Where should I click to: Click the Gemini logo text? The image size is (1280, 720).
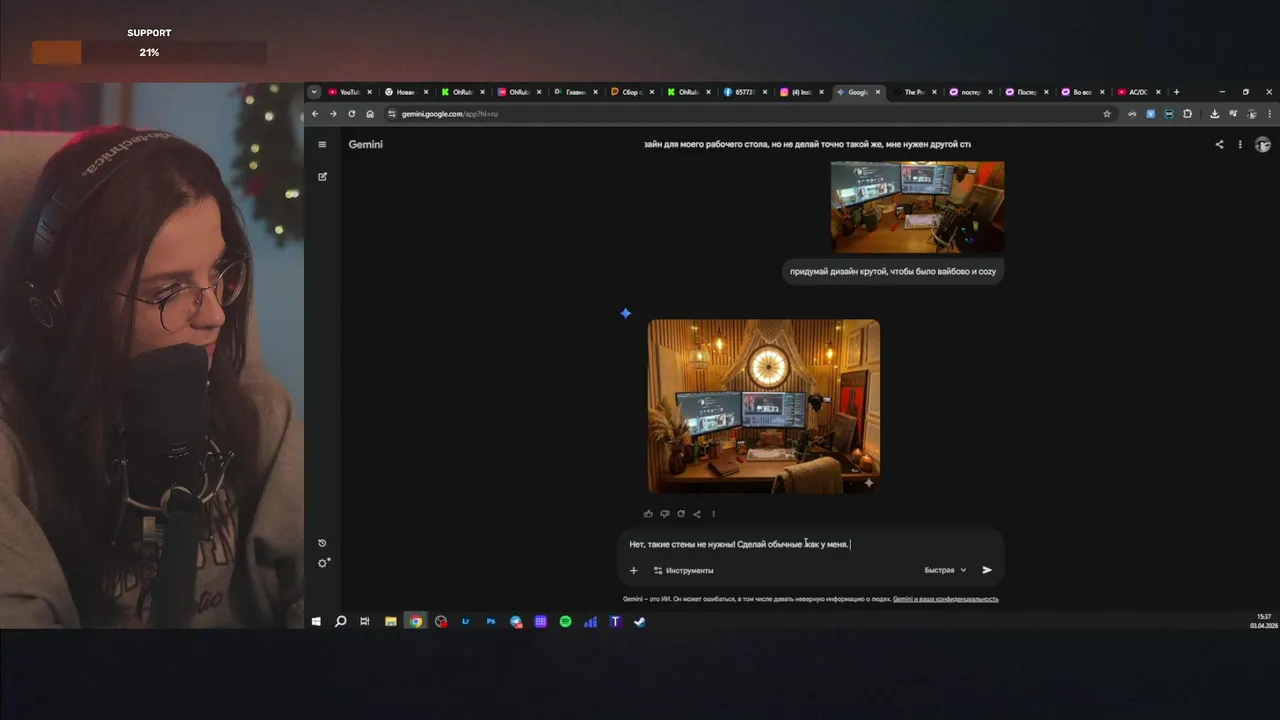tap(365, 144)
